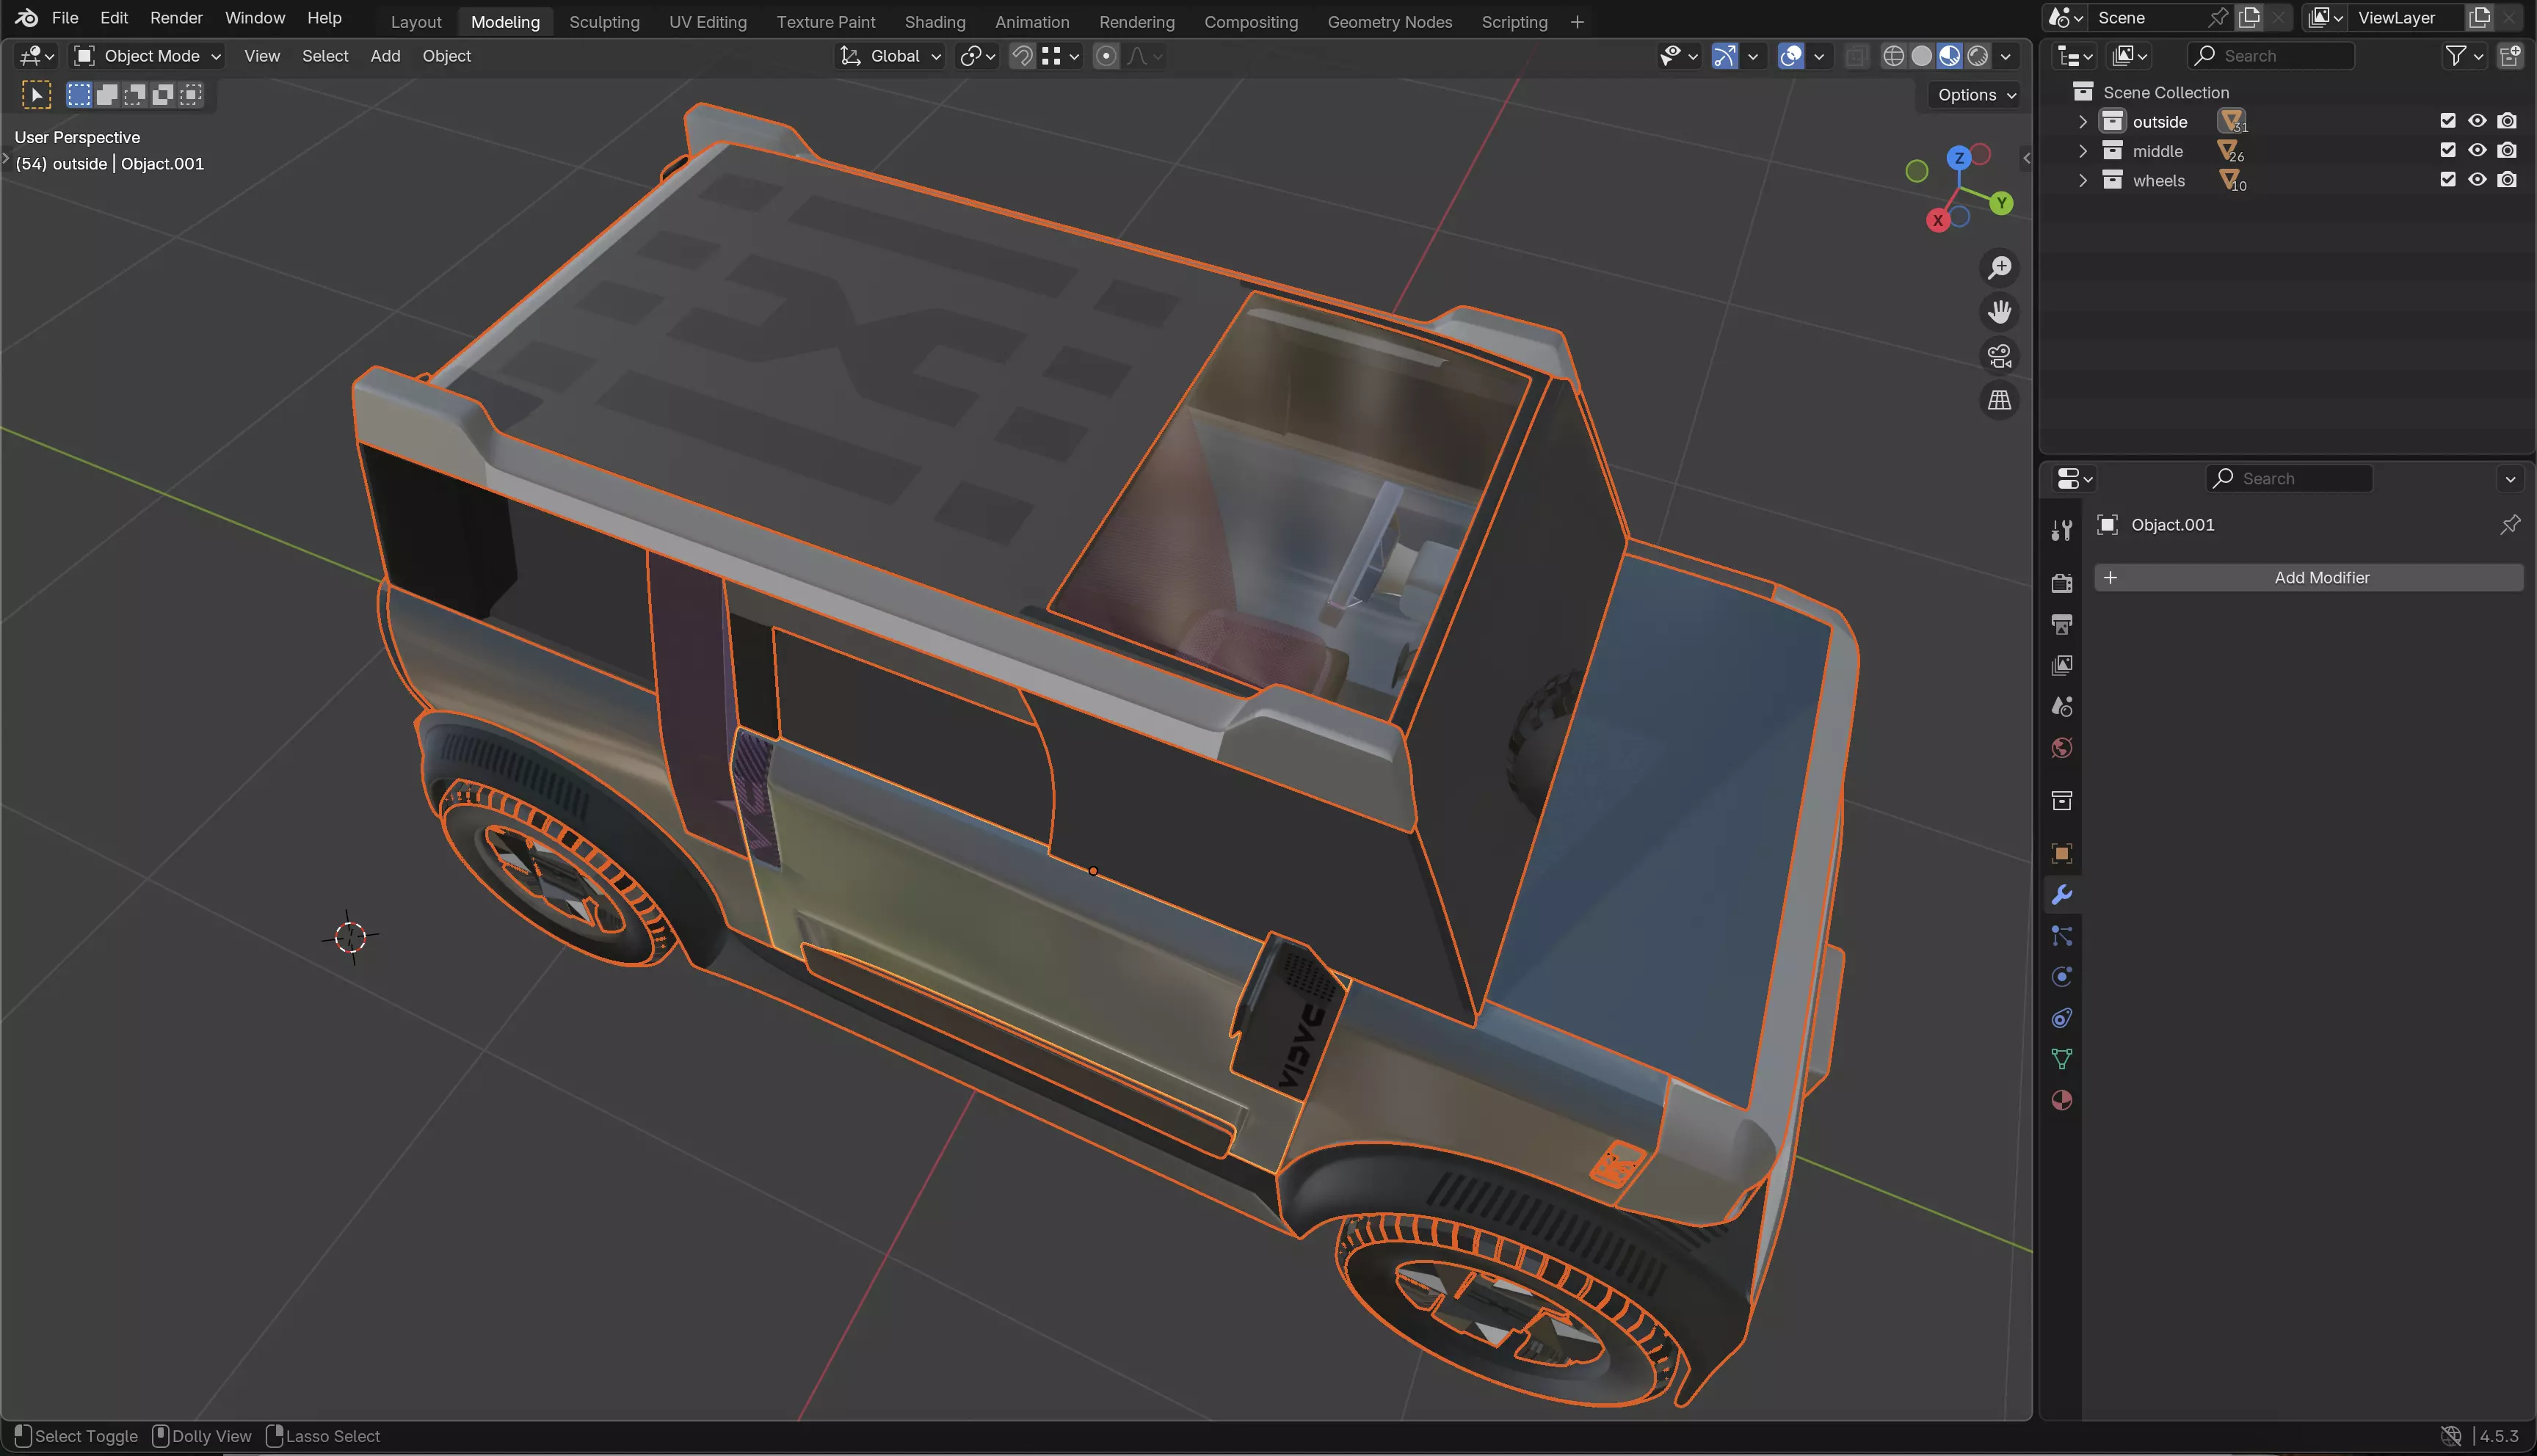Click the new collection icon in outliner
2537x1456 pixels.
(x=2510, y=56)
